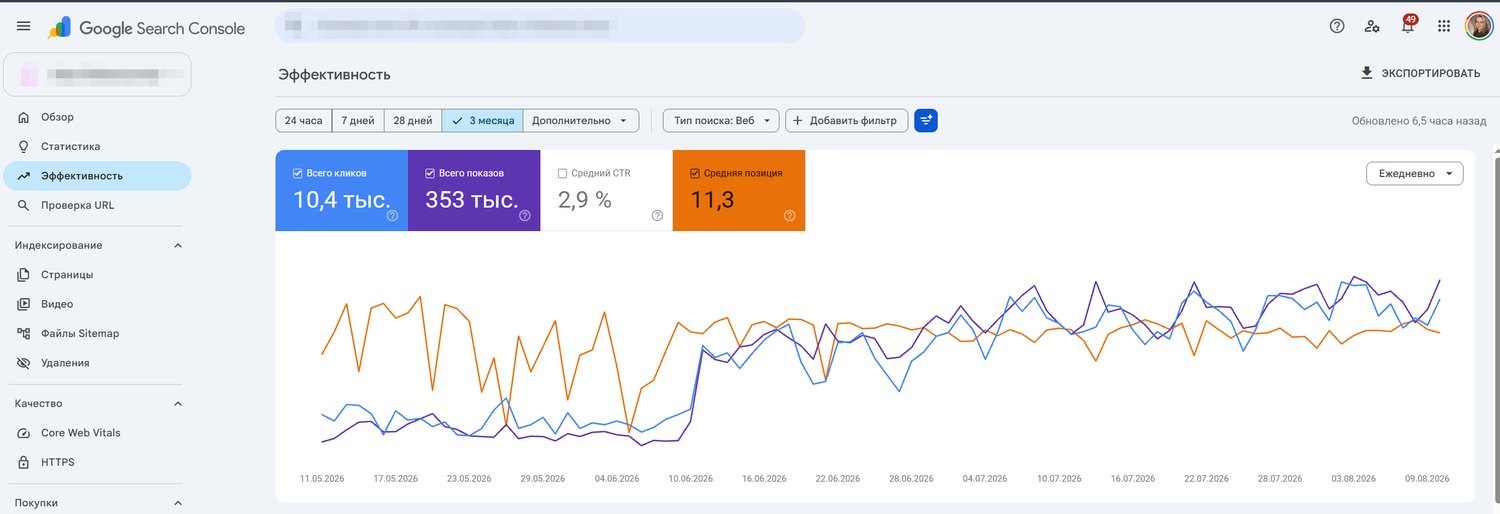Open the Тип поиска: Веб dropdown
The image size is (1500, 514).
click(721, 120)
